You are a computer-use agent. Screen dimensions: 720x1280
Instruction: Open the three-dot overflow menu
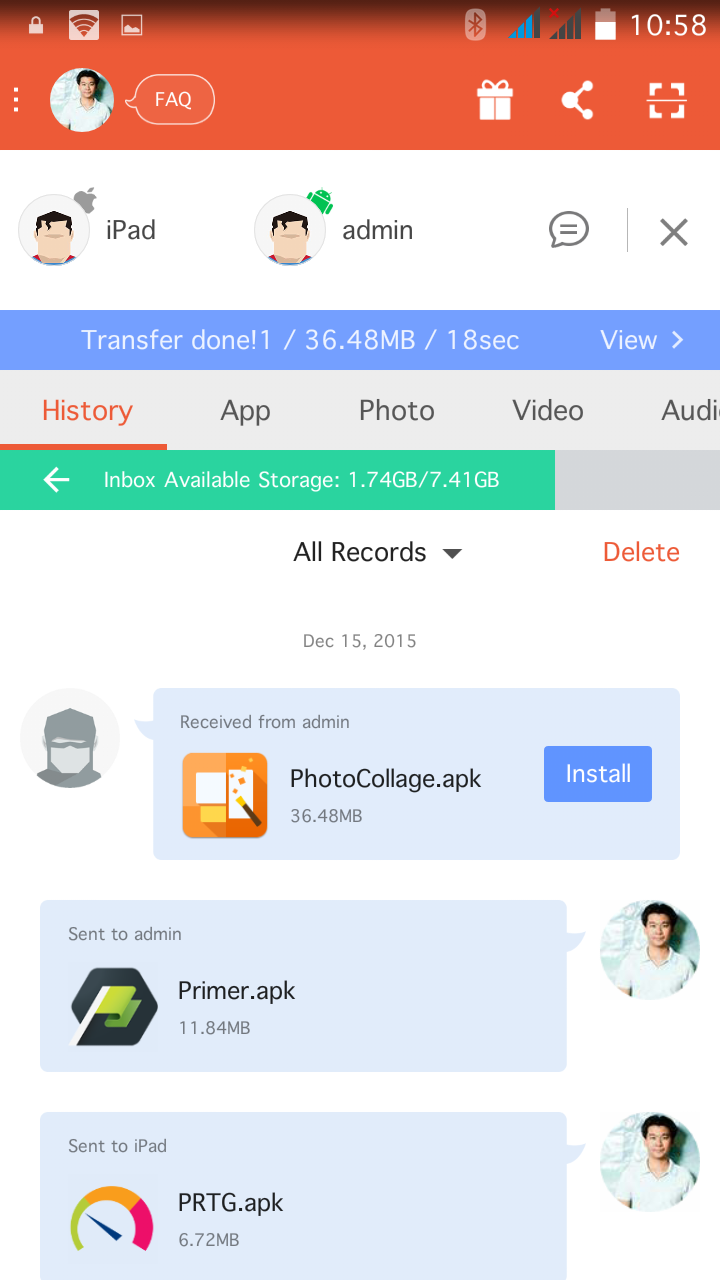17,100
